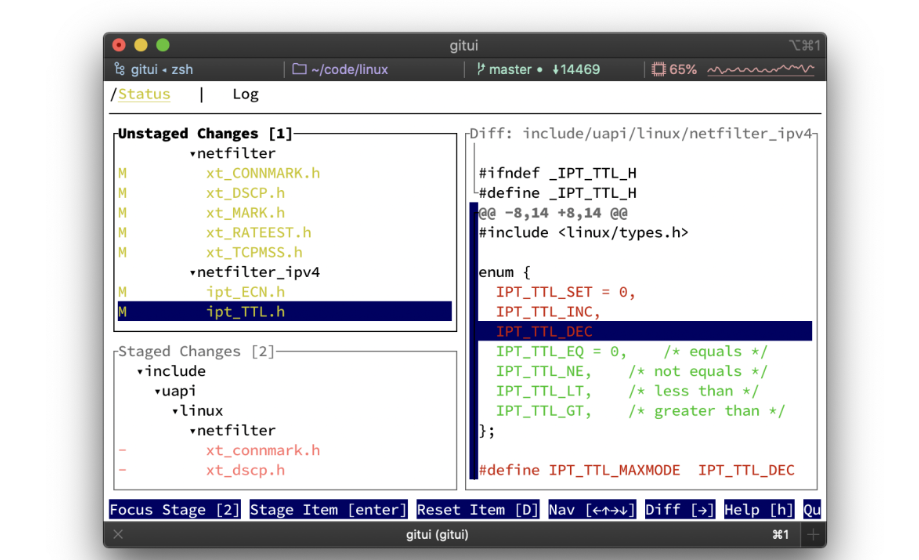This screenshot has height=560, width=919.
Task: Click the cut-off Qu command at the right end of the command bar
Action: click(x=812, y=510)
